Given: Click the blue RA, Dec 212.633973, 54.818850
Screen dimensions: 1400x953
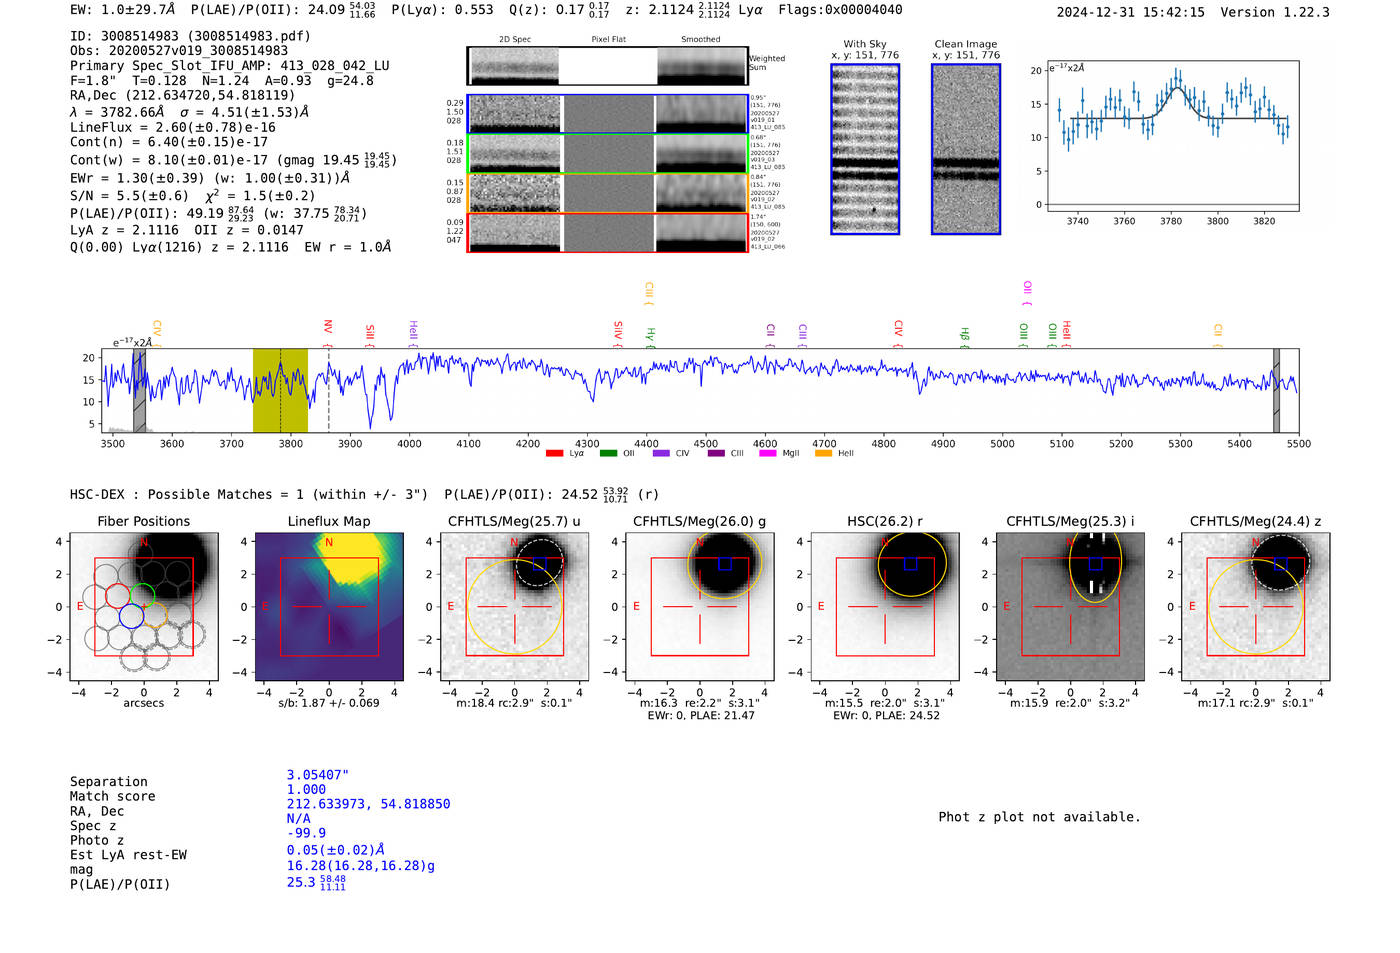Looking at the screenshot, I should [368, 804].
